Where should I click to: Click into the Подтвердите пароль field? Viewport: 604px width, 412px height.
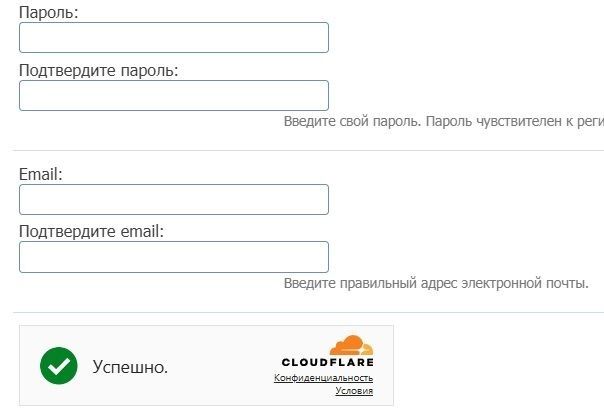[174, 95]
